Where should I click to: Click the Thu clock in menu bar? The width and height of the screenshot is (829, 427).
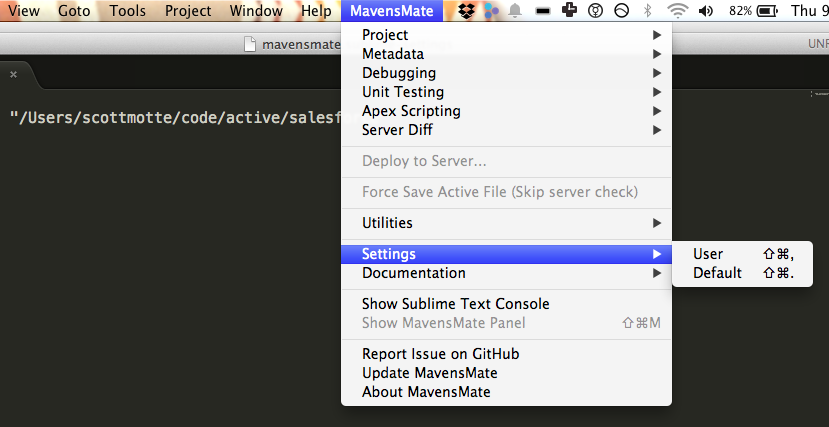[809, 11]
